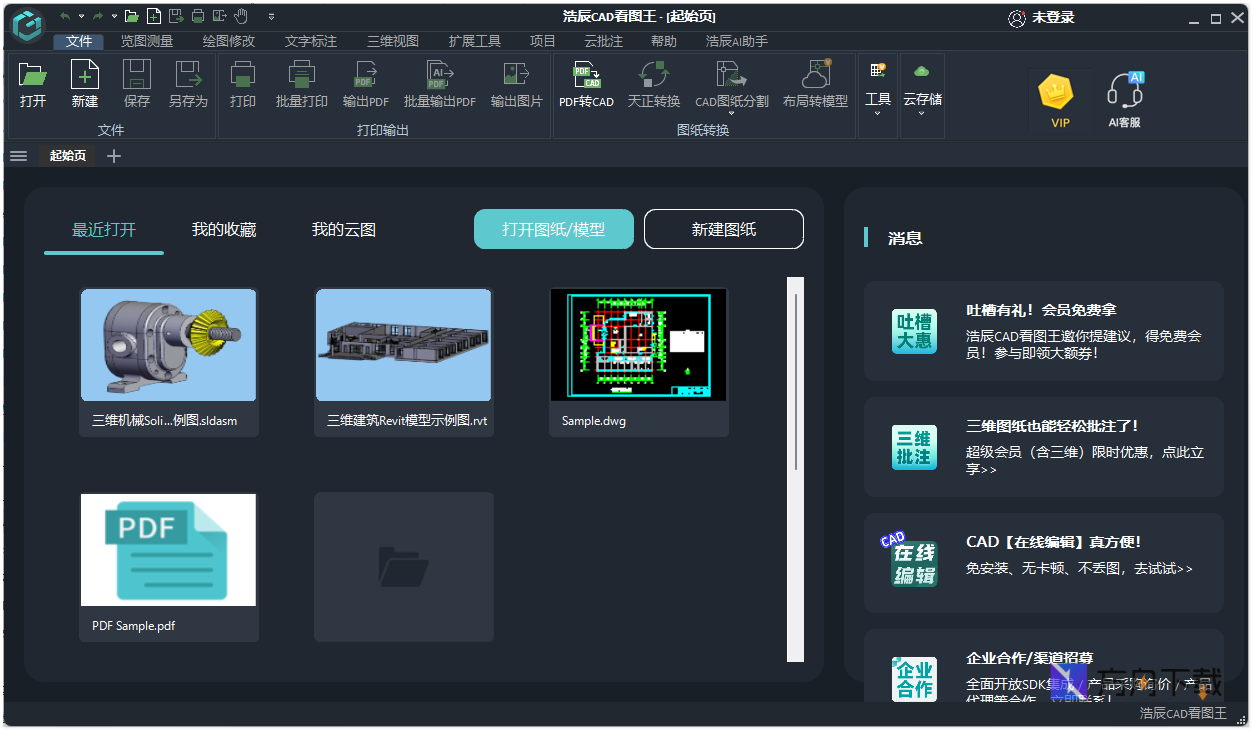This screenshot has height=731, width=1253.
Task: Open the 浩辰AI助手 ribbon tab
Action: (737, 41)
